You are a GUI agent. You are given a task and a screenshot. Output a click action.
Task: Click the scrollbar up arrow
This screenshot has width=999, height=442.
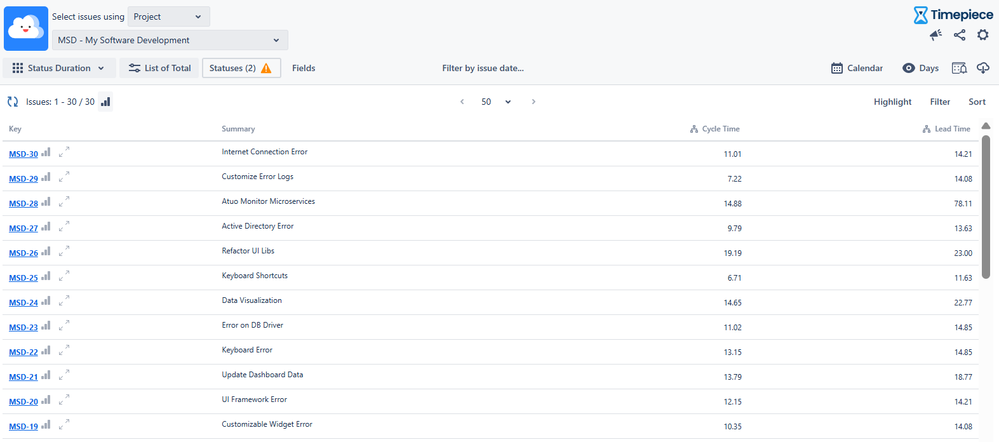986,125
